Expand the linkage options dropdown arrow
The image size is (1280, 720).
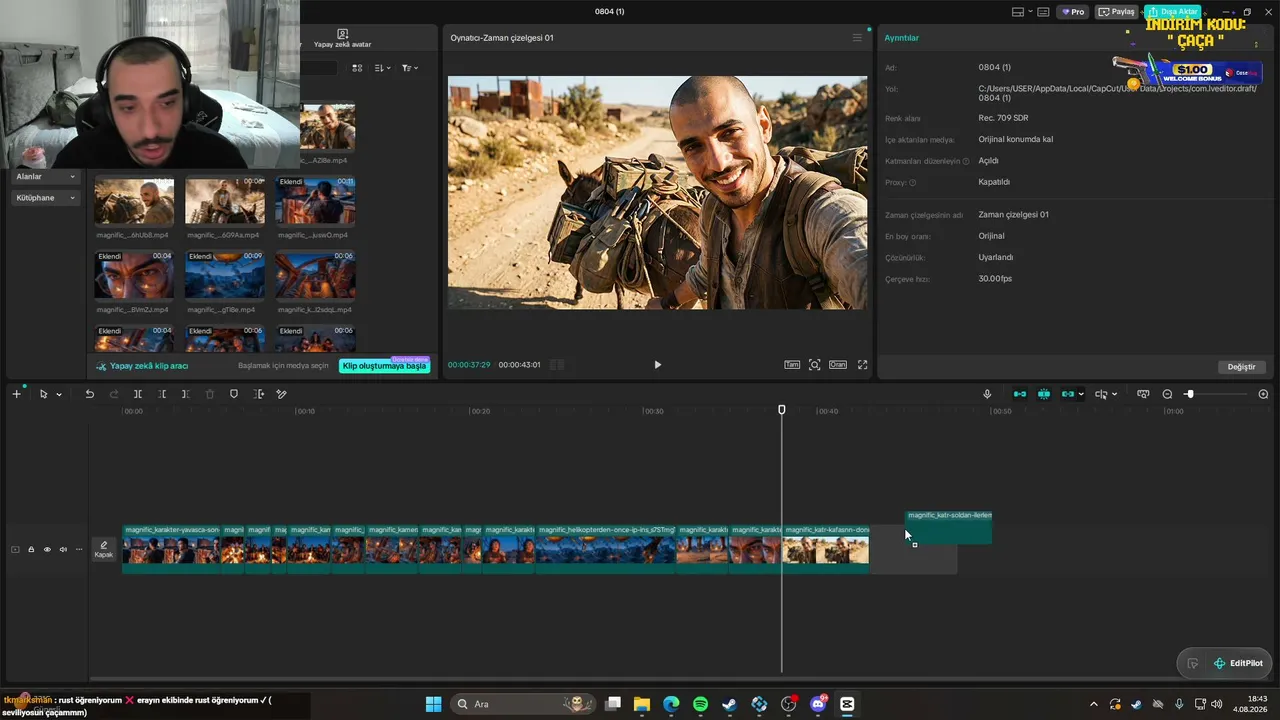coord(1081,395)
